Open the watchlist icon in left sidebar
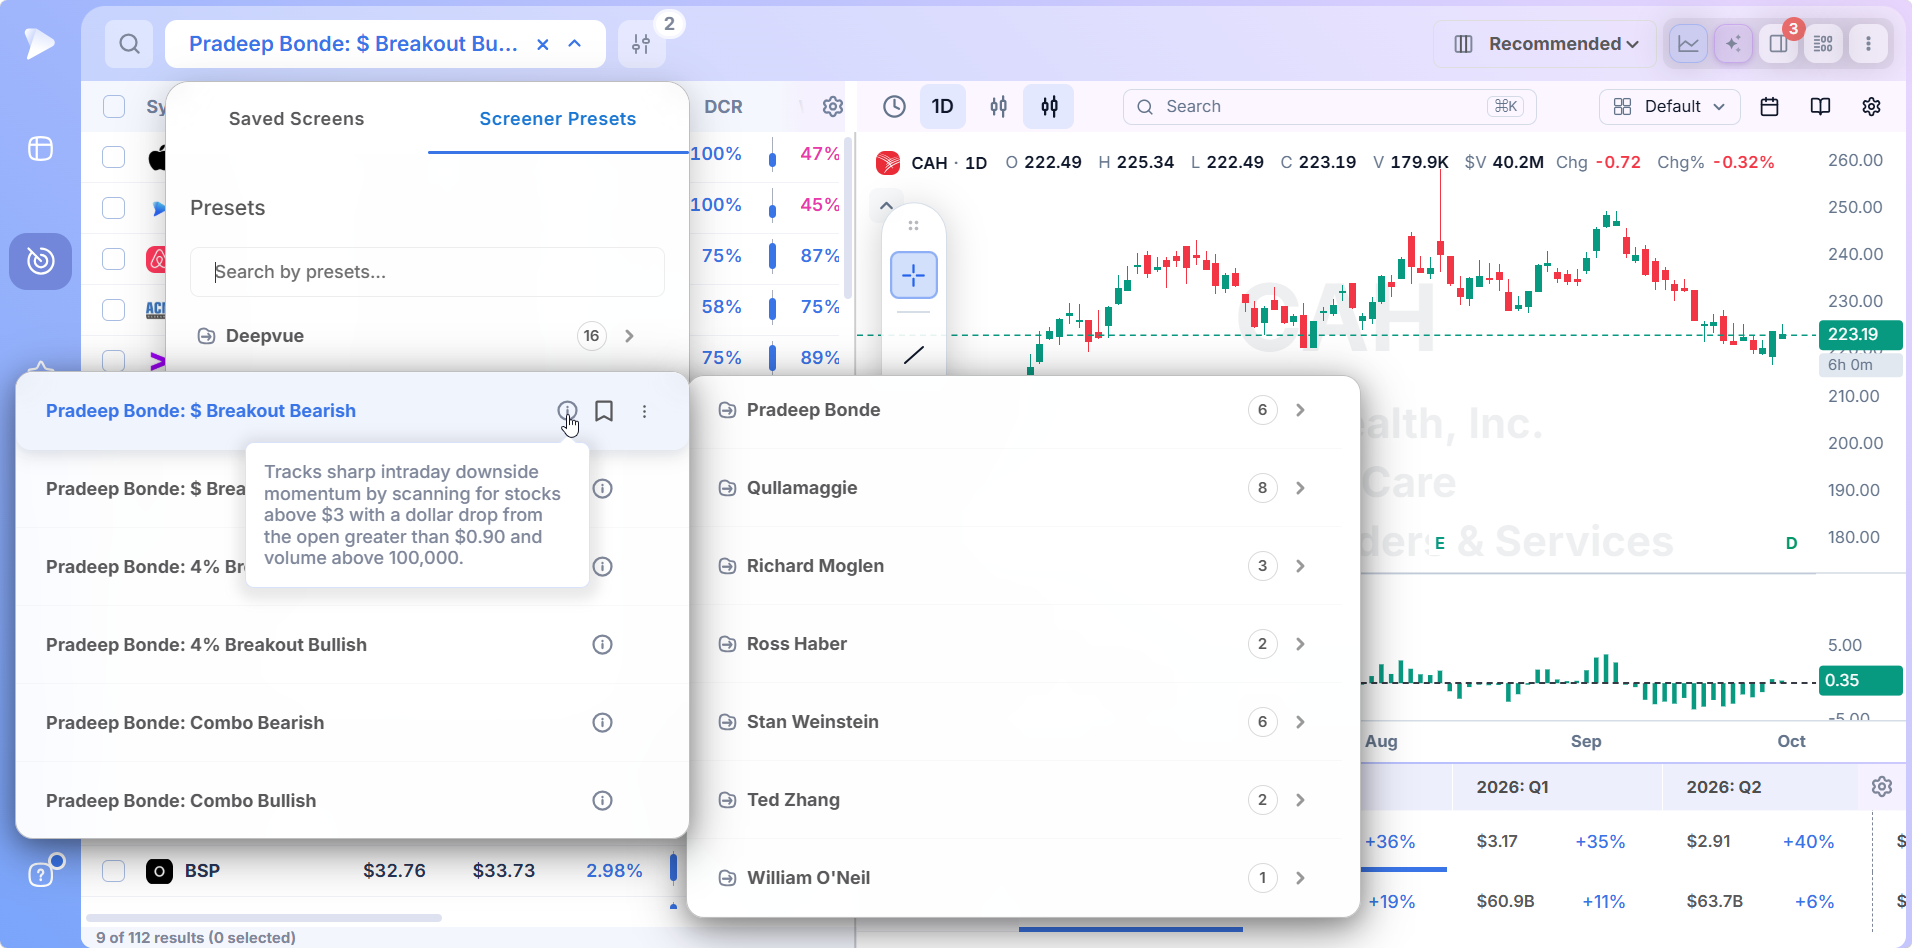 click(x=40, y=149)
